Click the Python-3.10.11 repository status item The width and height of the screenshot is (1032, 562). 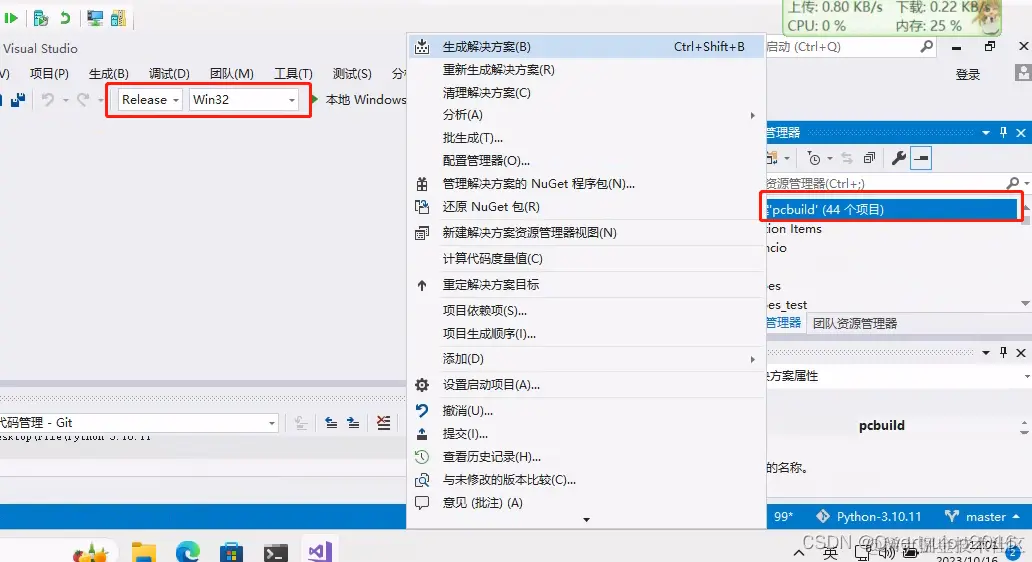pyautogui.click(x=869, y=517)
